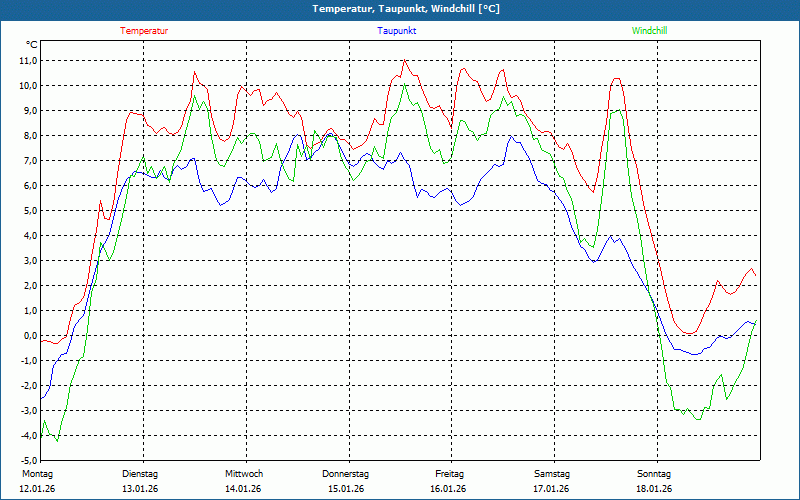The height and width of the screenshot is (500, 800).
Task: Click the °C unit label on axis
Action: click(x=31, y=45)
